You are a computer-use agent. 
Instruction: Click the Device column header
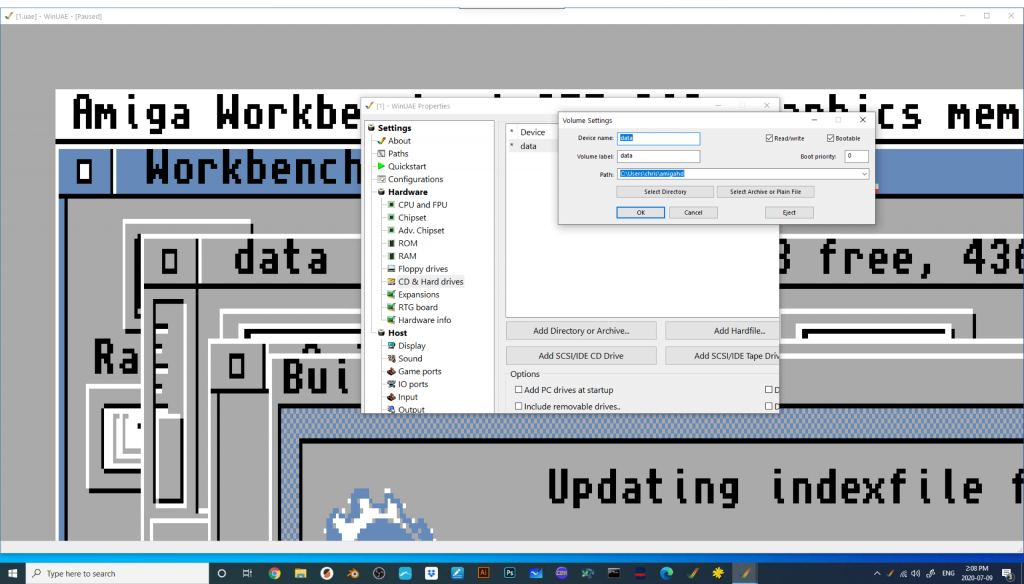point(532,132)
